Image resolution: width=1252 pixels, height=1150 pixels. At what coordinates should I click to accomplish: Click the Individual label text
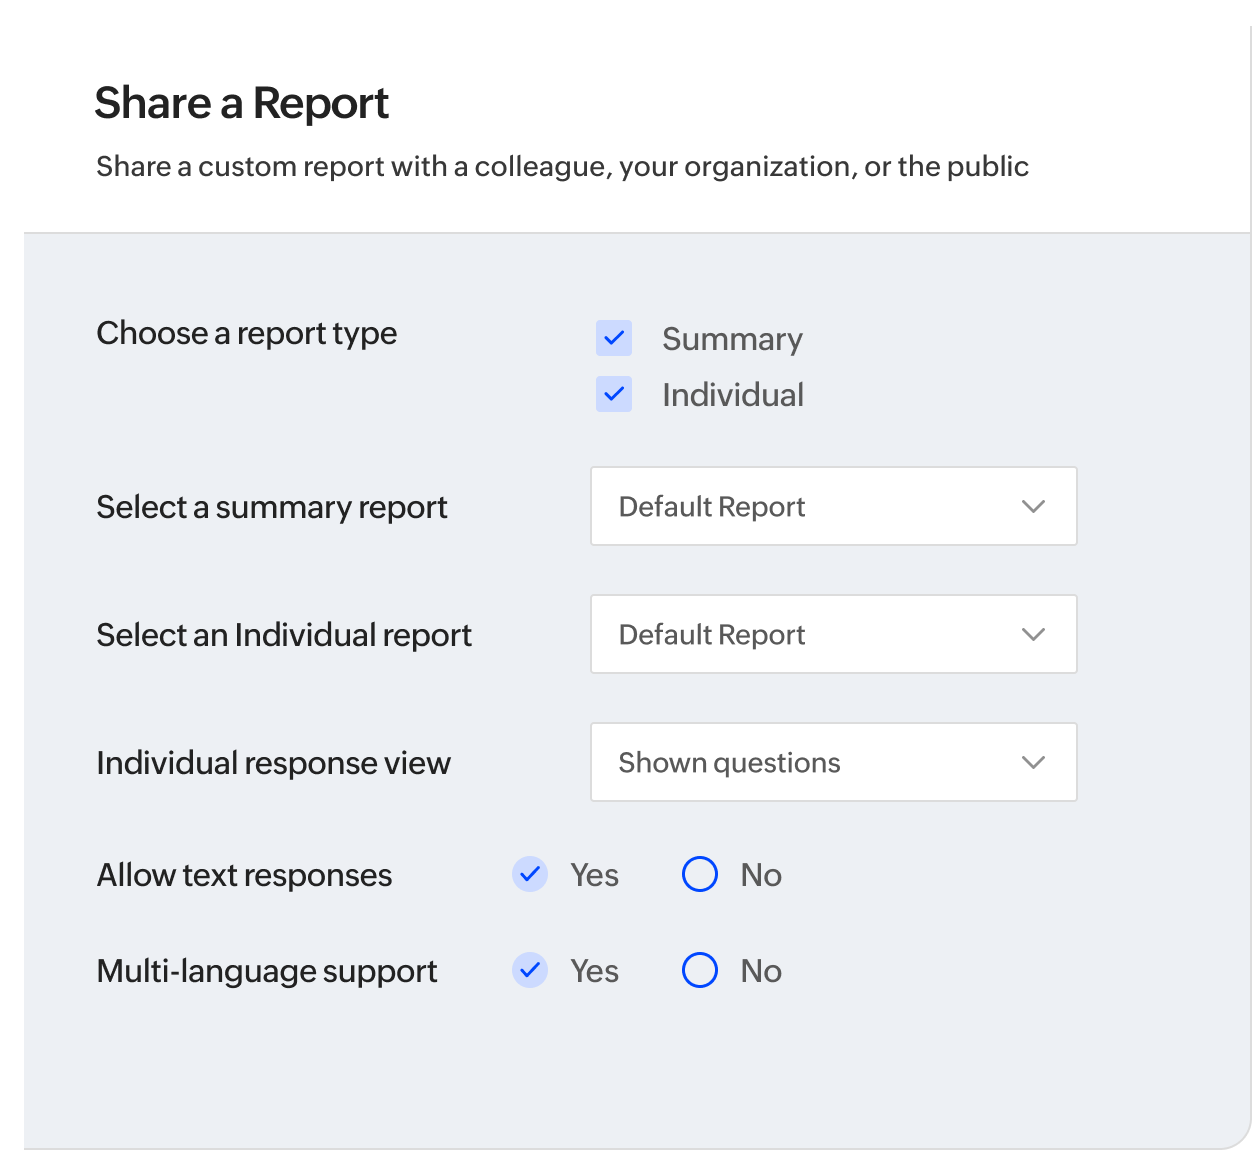pos(732,395)
